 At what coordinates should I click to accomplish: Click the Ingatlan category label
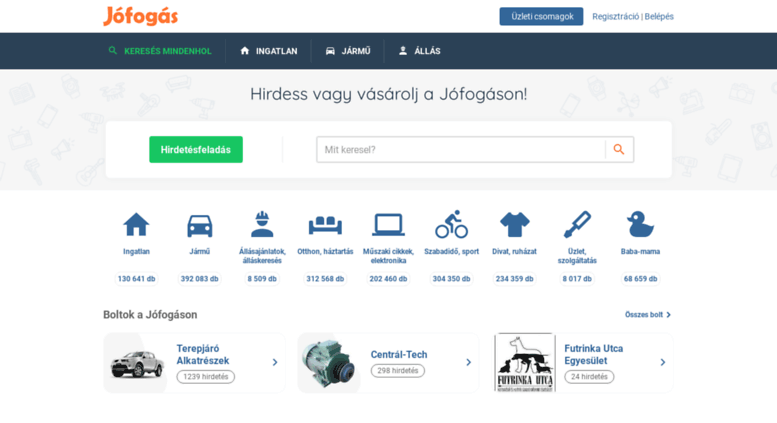(136, 252)
